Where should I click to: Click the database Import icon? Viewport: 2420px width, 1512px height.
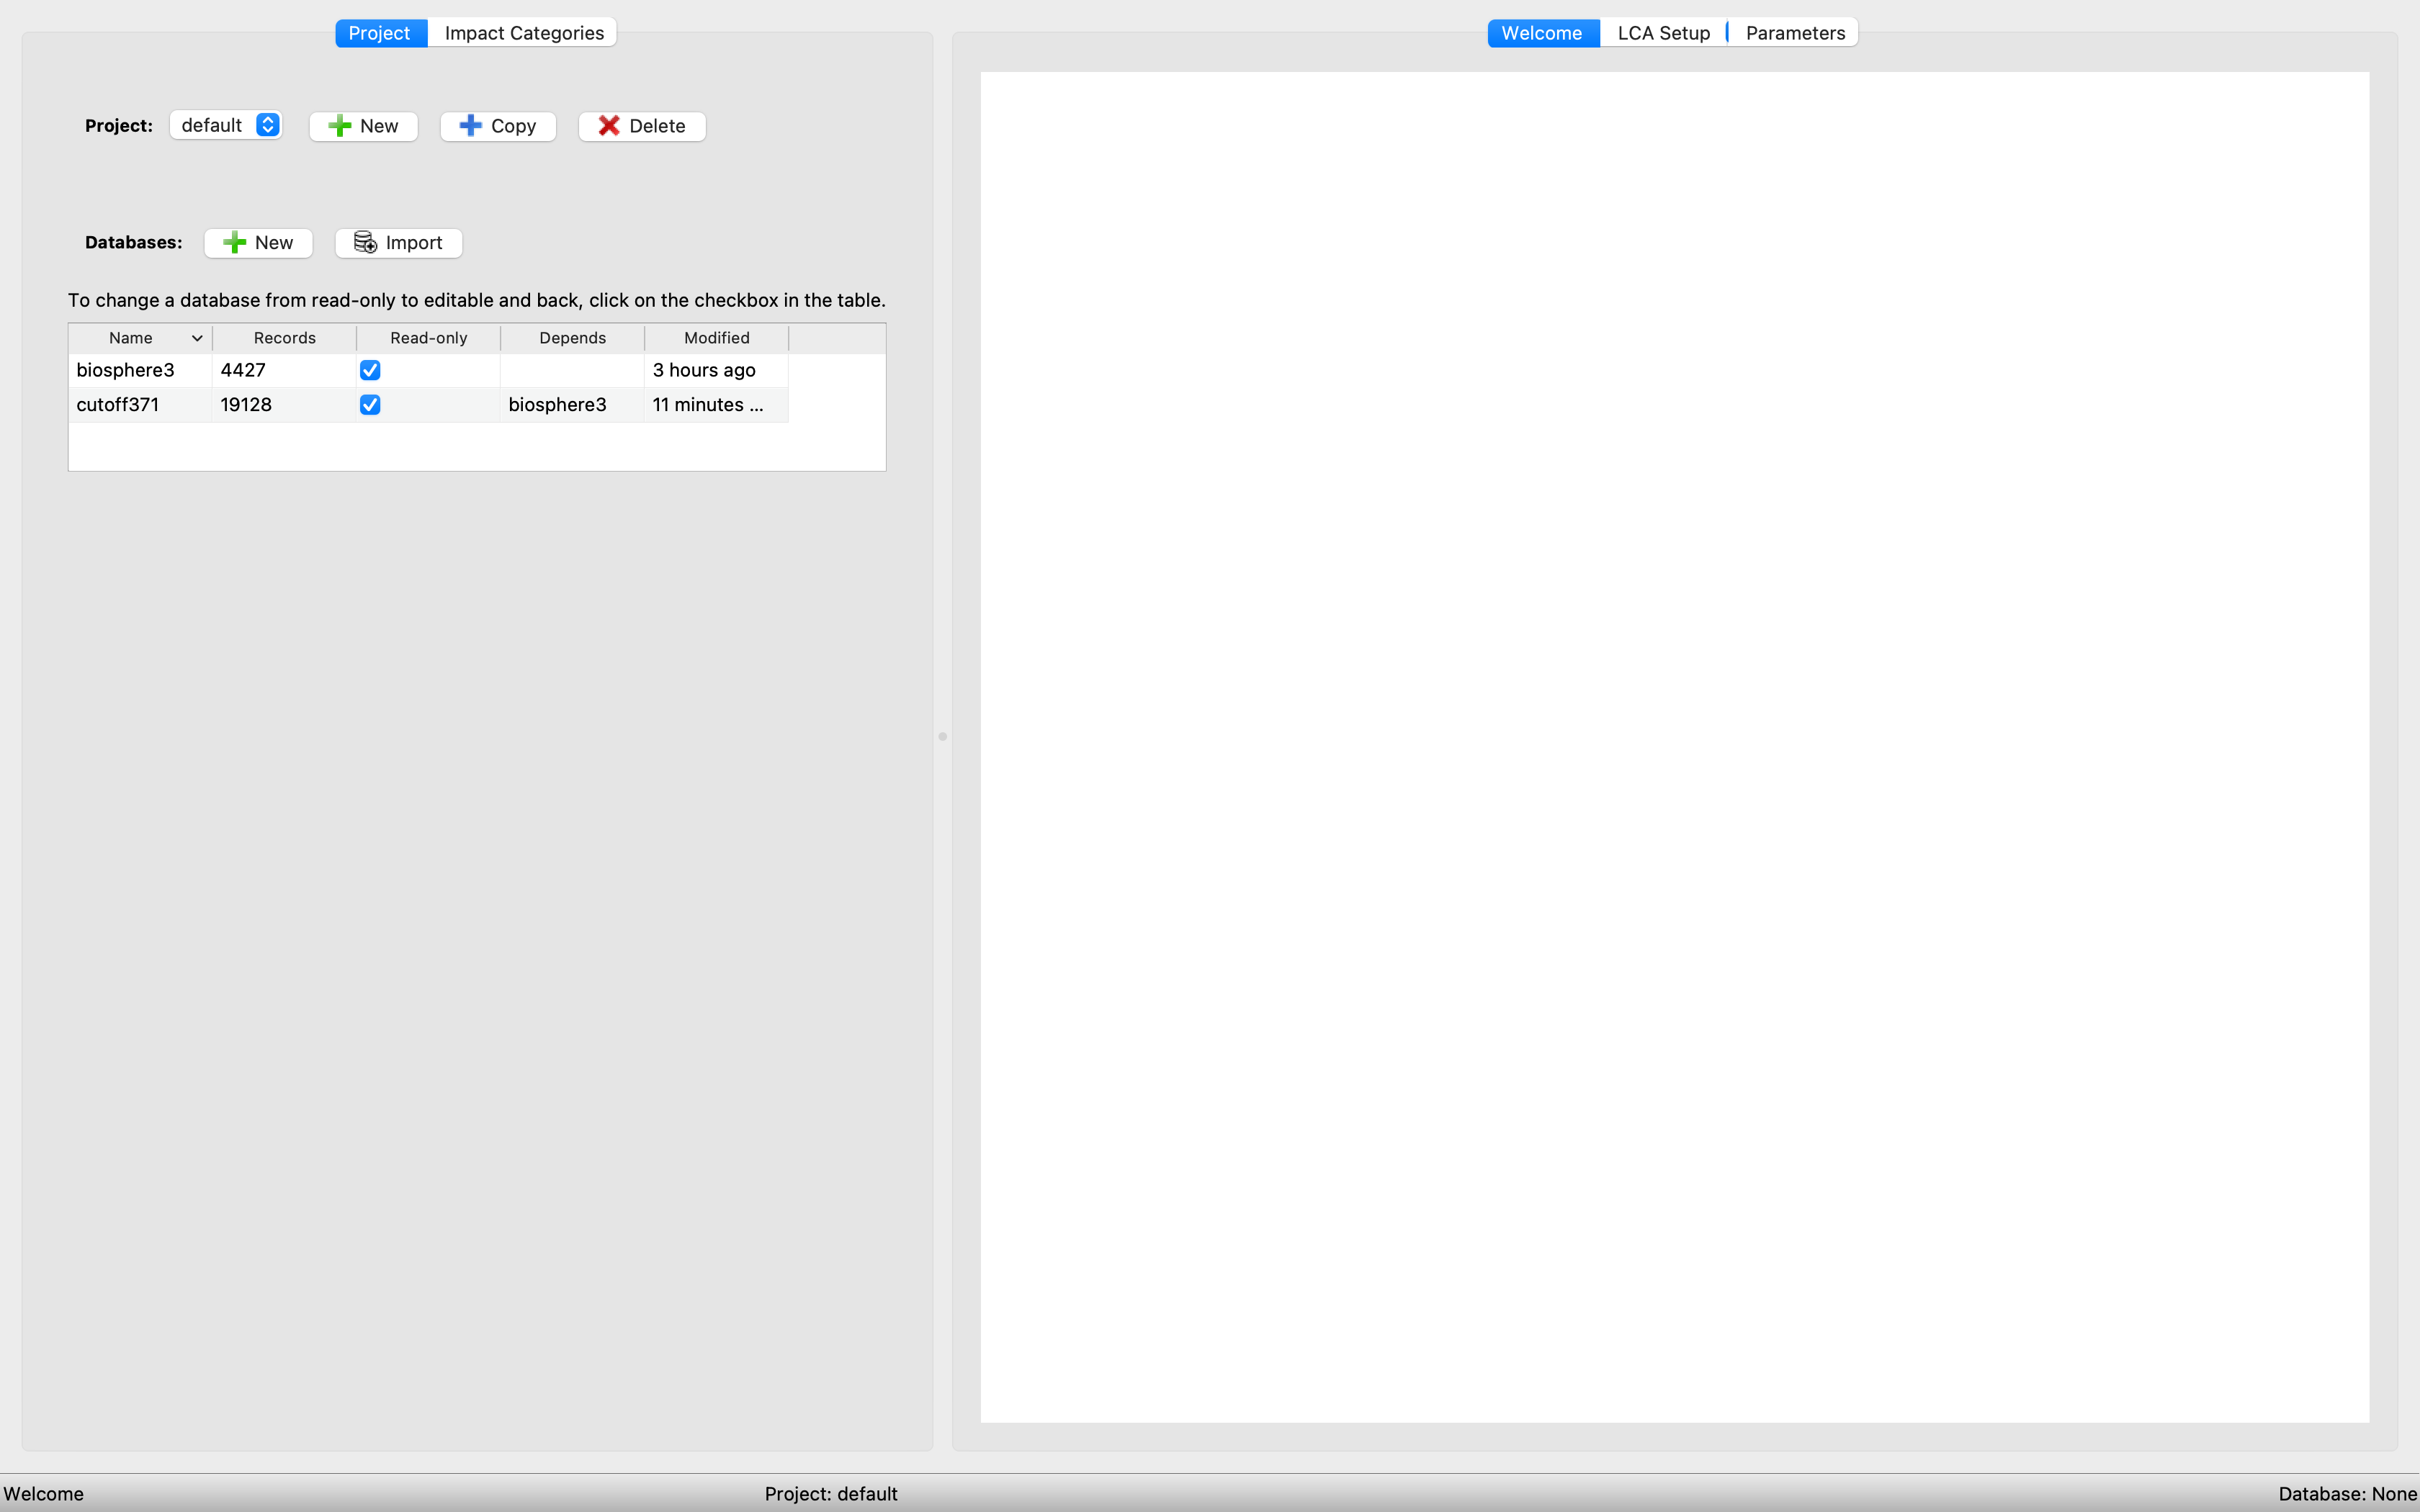tap(365, 243)
